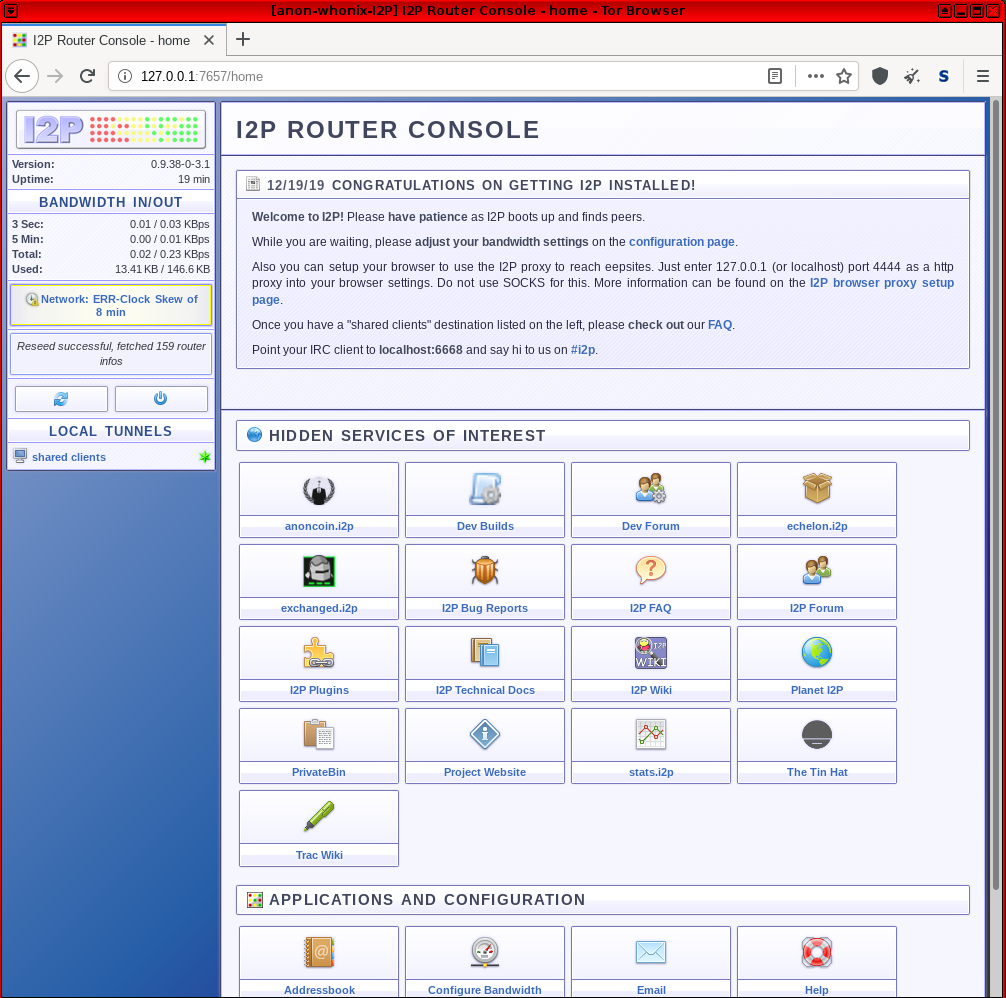Open the shared clients tunnel link

[x=69, y=457]
